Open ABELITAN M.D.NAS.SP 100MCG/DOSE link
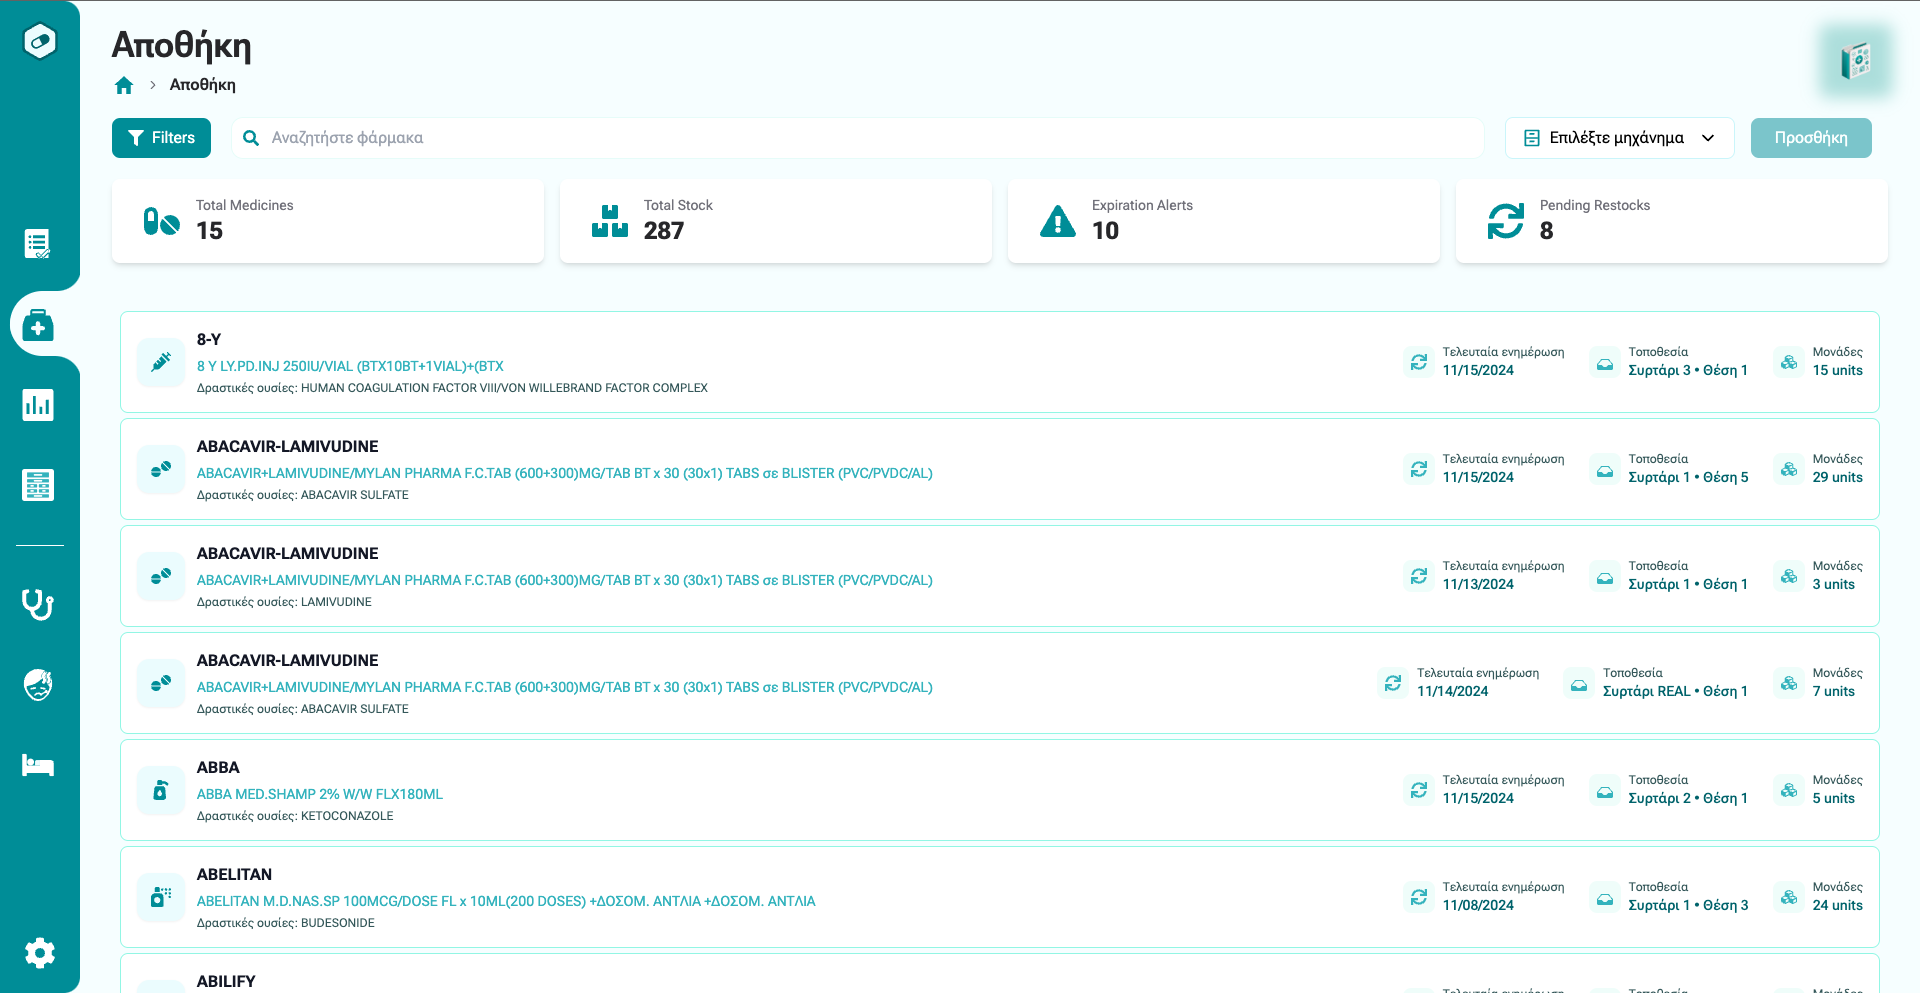This screenshot has height=993, width=1920. click(x=506, y=901)
